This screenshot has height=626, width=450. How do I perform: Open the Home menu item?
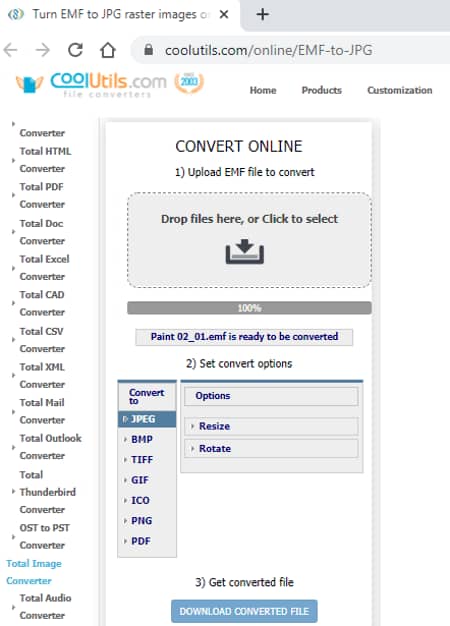pyautogui.click(x=263, y=90)
